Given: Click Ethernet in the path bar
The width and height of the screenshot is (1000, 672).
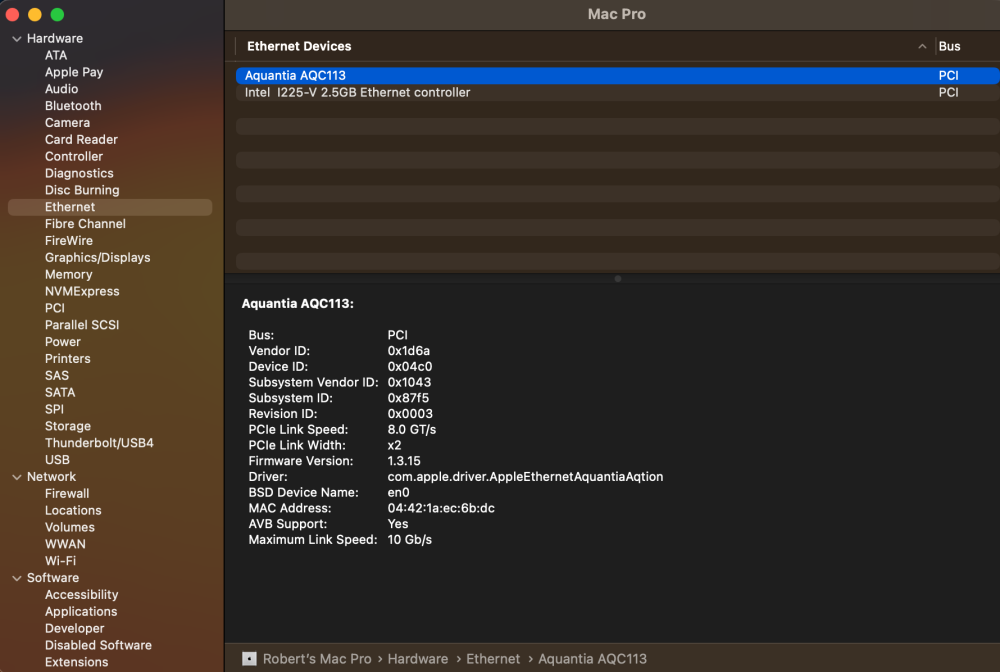Looking at the screenshot, I should (x=493, y=659).
